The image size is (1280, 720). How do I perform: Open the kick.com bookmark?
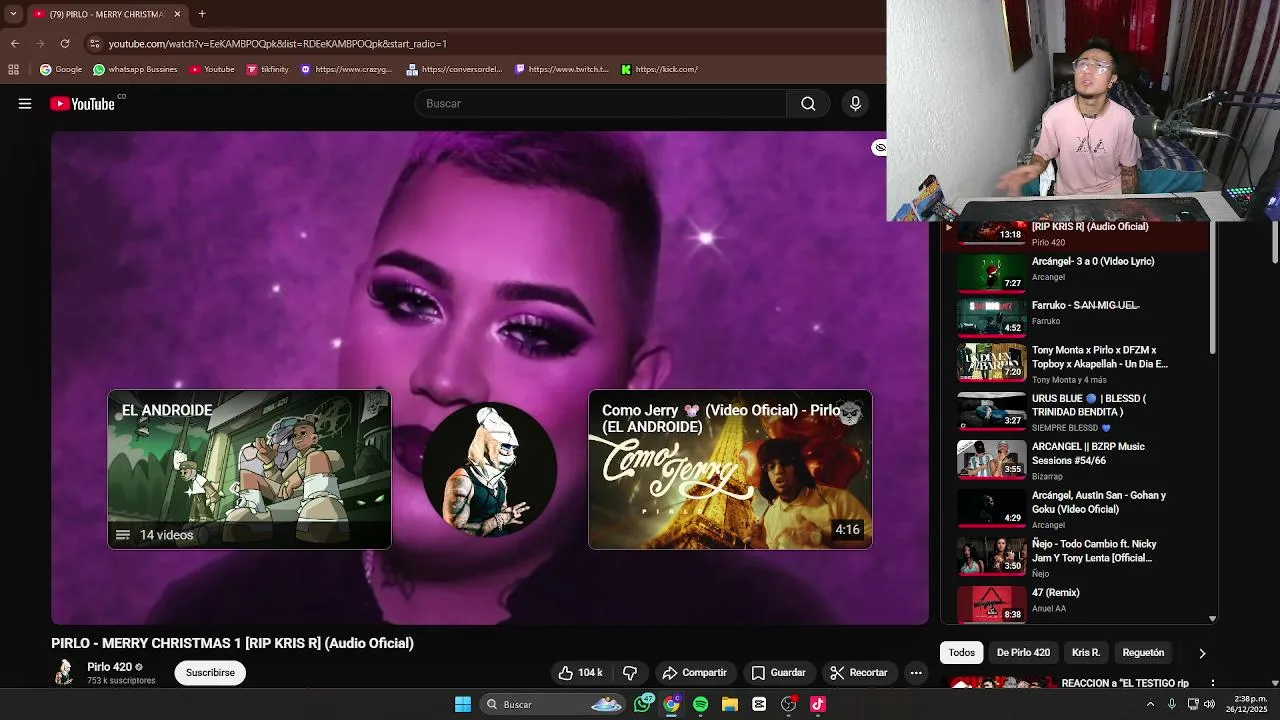[x=660, y=69]
